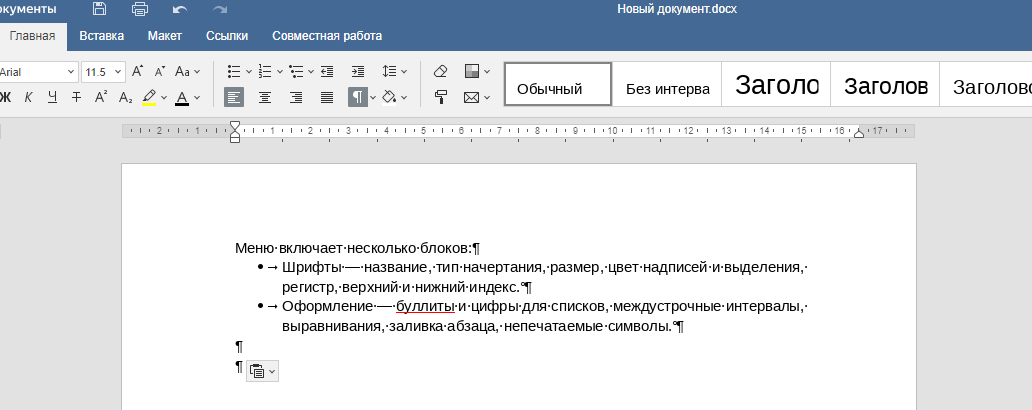
Task: Clear formatting with the eraser icon
Action: (441, 71)
